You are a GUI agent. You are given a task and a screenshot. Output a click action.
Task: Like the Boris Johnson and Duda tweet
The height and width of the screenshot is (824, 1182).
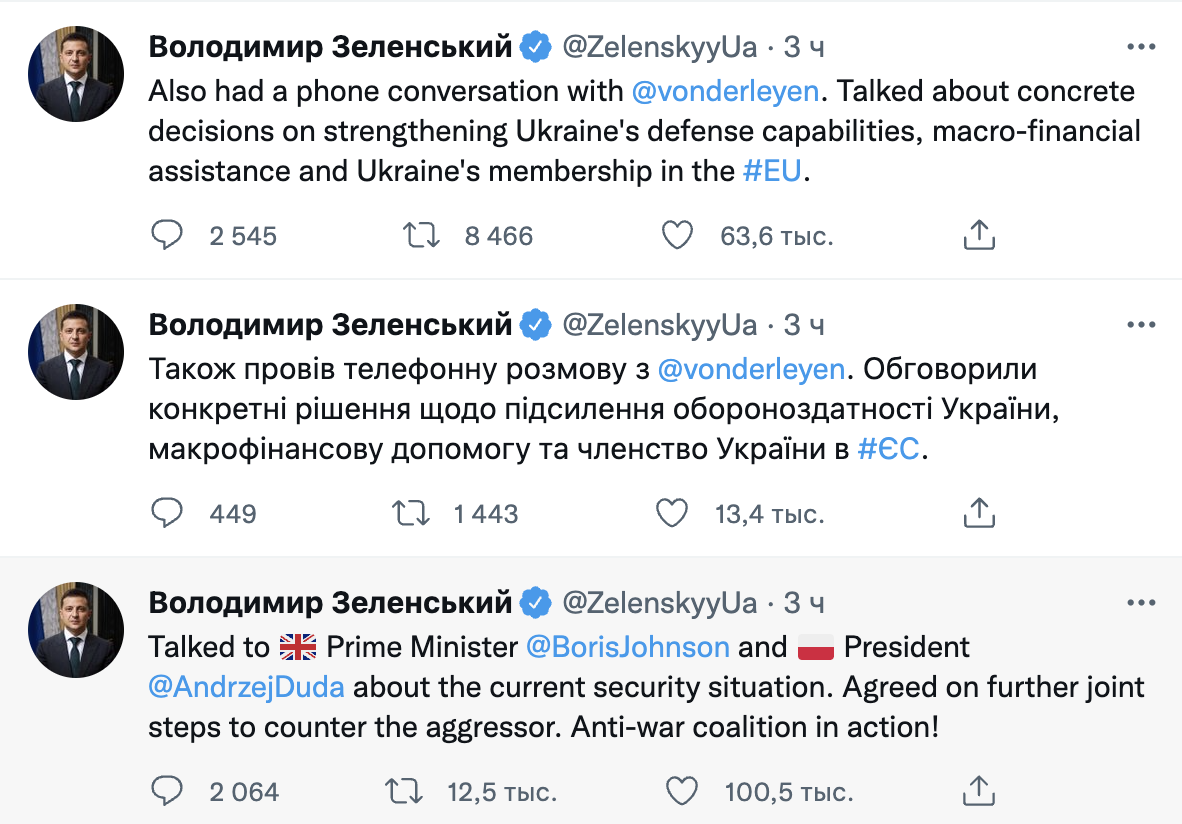click(x=682, y=792)
